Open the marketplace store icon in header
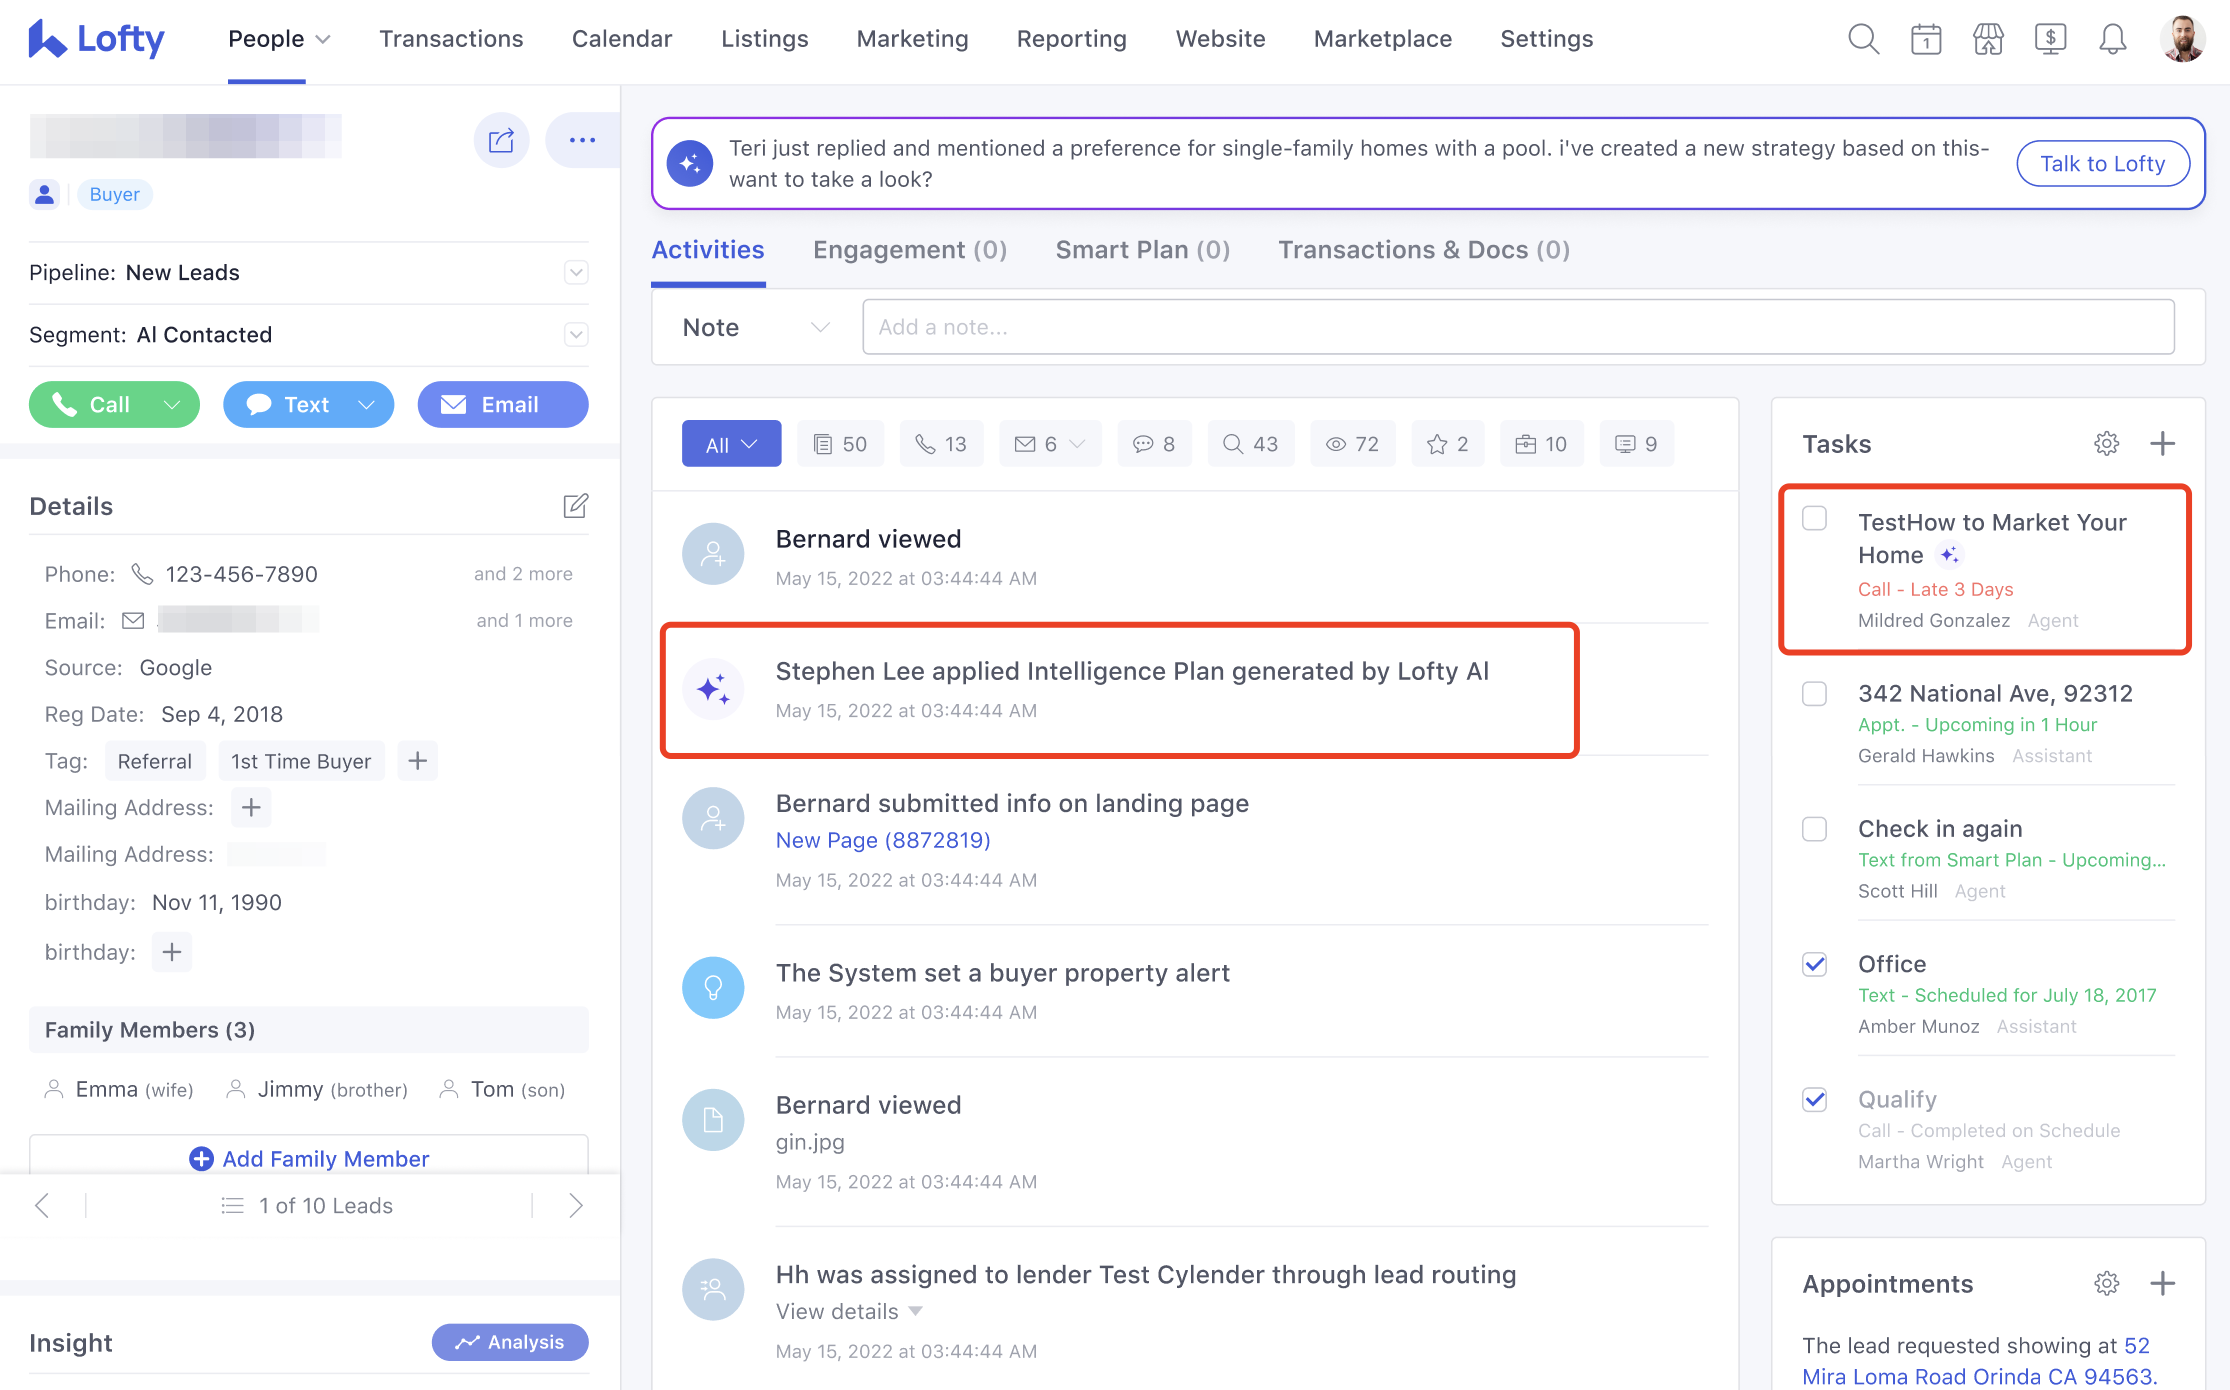Image resolution: width=2230 pixels, height=1390 pixels. (1988, 39)
